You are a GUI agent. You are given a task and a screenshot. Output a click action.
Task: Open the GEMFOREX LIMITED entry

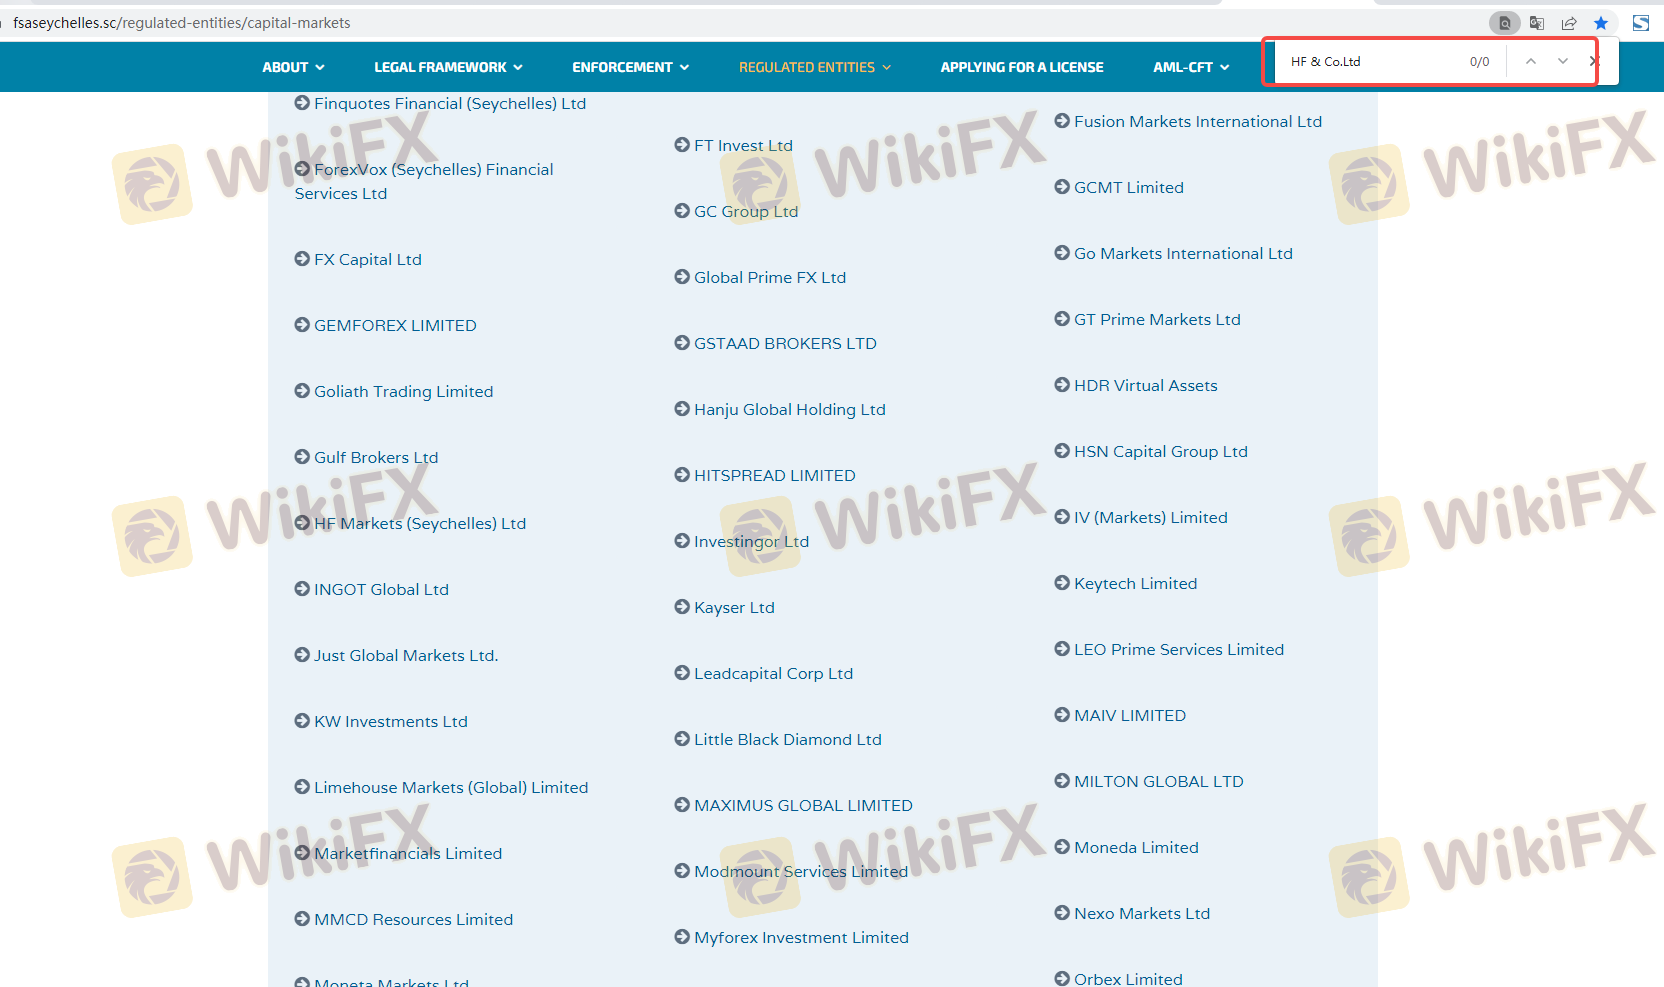pos(395,326)
